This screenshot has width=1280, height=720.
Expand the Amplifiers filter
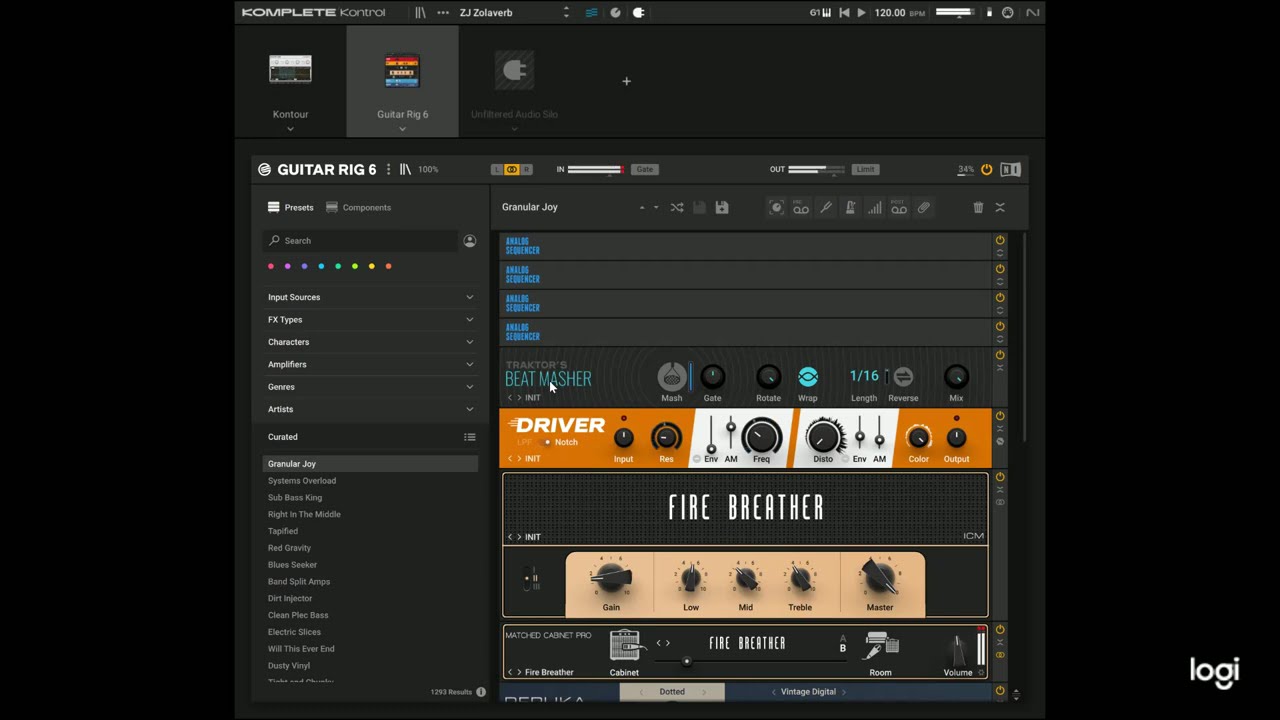click(x=370, y=364)
